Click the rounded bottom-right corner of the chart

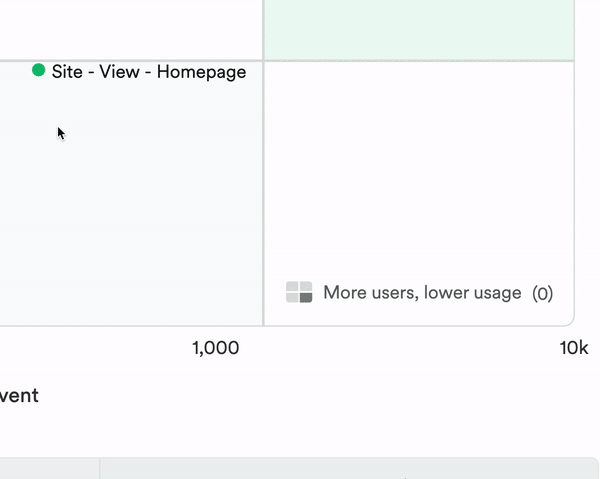click(569, 320)
